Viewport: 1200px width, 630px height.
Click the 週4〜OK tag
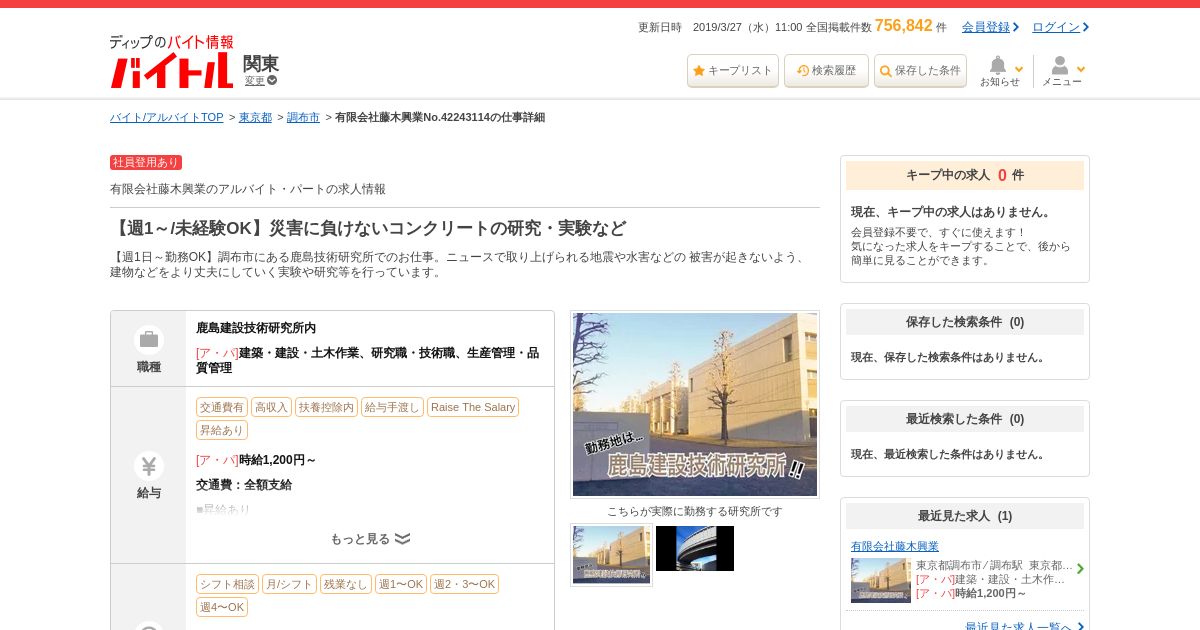[222, 607]
